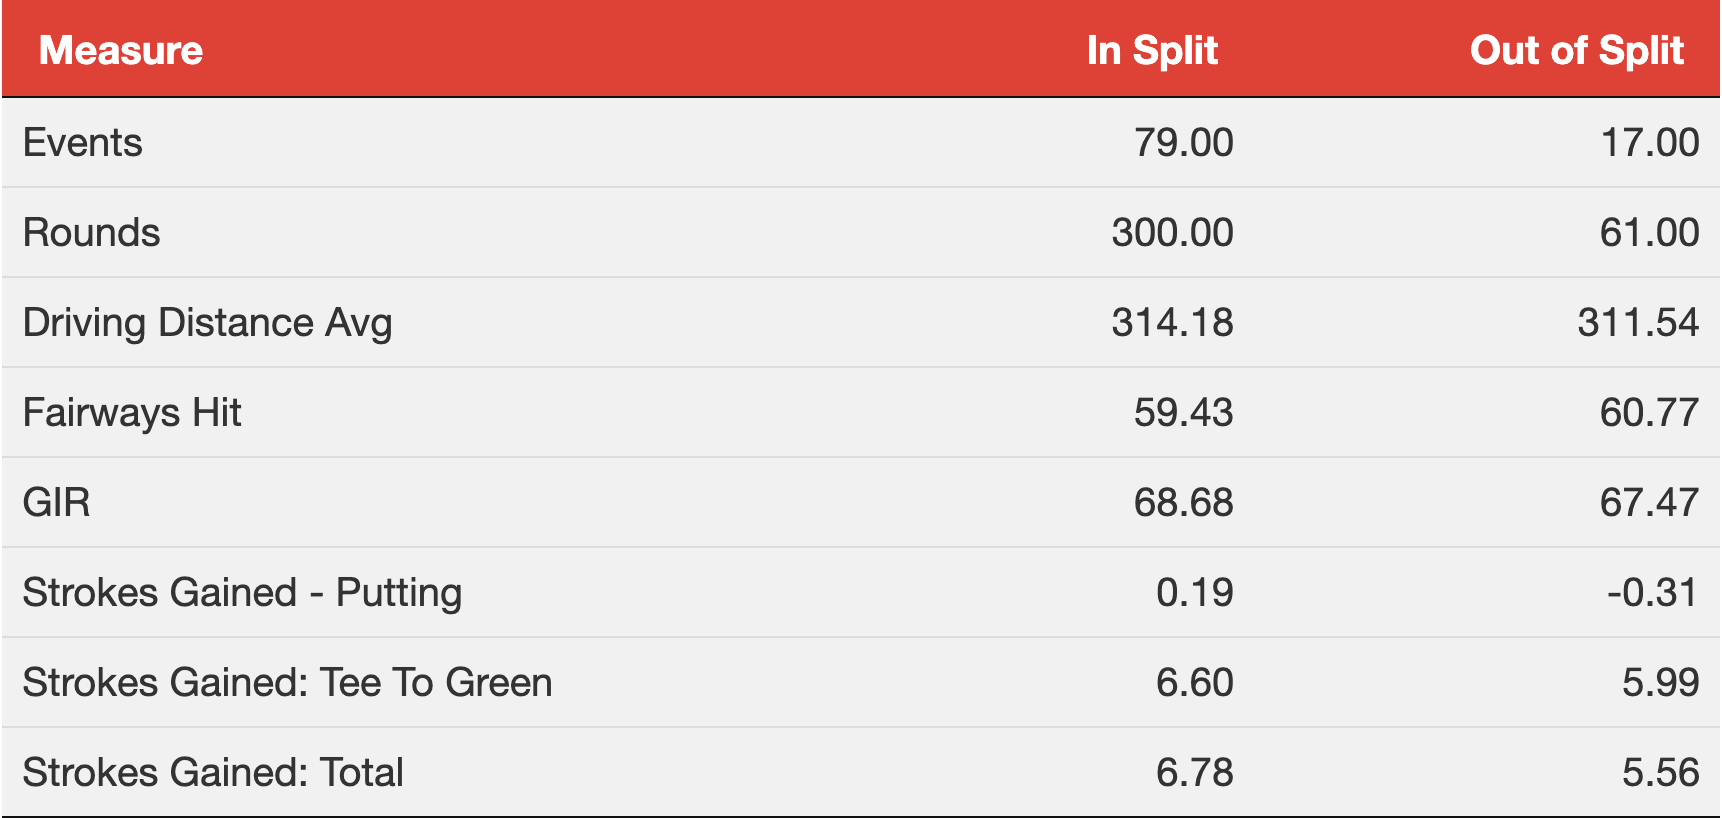Click the In Split column header

[x=1152, y=51]
